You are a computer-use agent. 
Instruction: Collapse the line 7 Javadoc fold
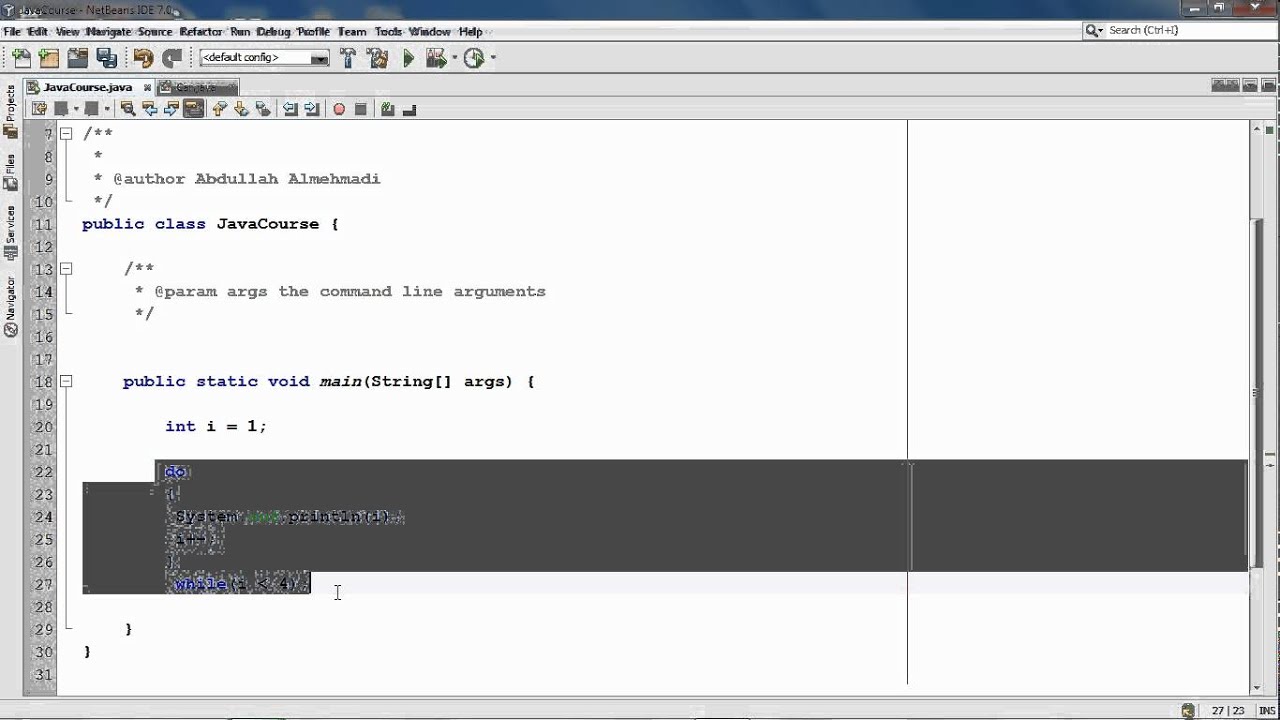click(66, 133)
